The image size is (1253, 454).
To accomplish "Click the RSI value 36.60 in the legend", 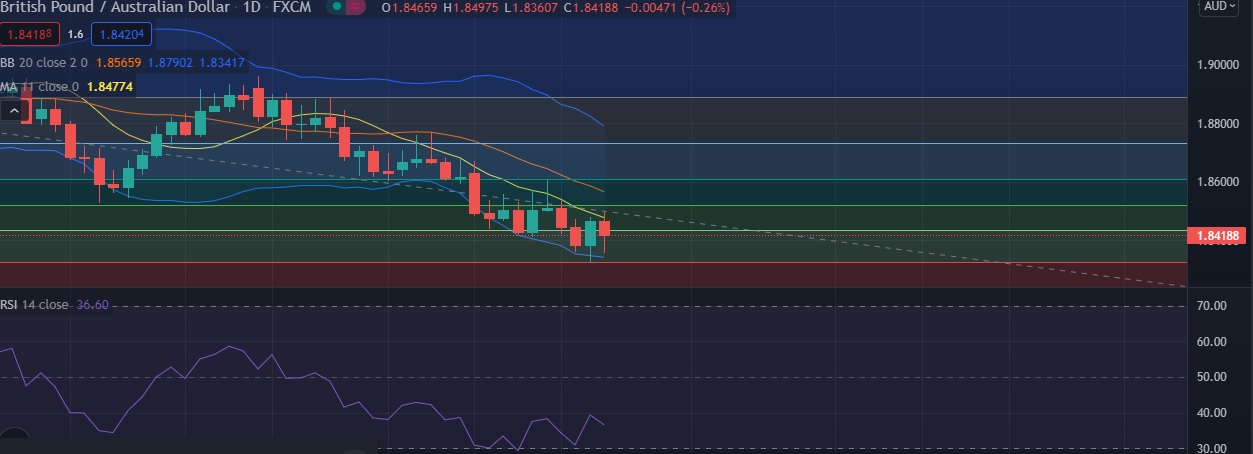I will [x=92, y=304].
